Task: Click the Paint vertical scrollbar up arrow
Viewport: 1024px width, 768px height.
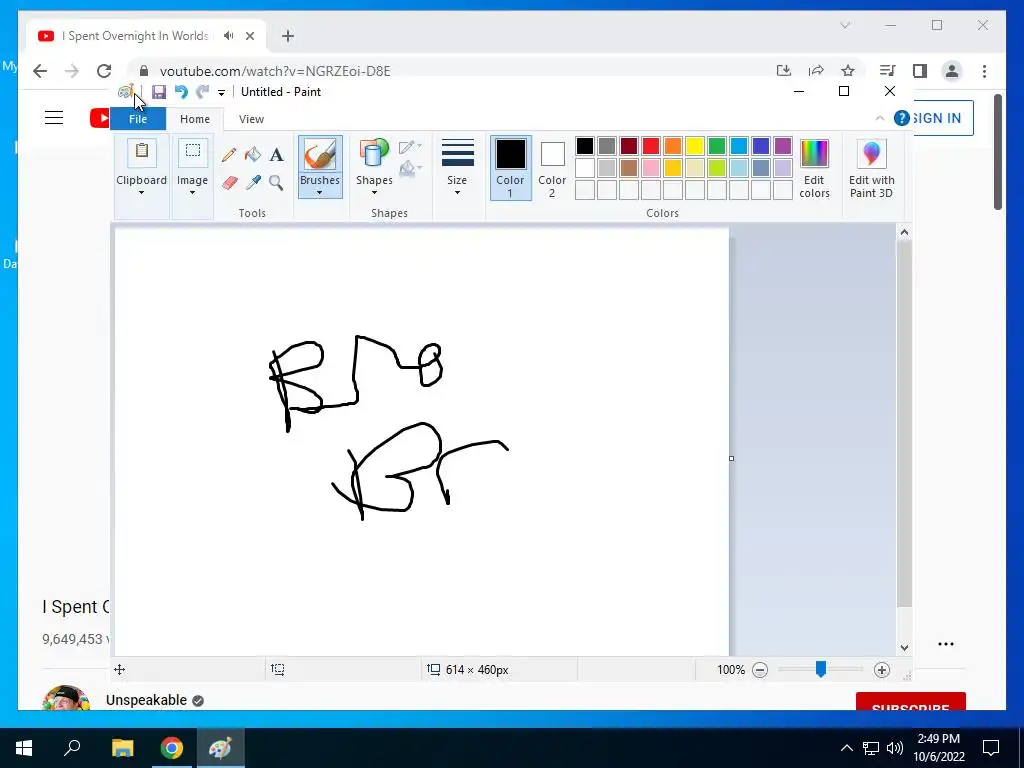Action: [x=904, y=232]
